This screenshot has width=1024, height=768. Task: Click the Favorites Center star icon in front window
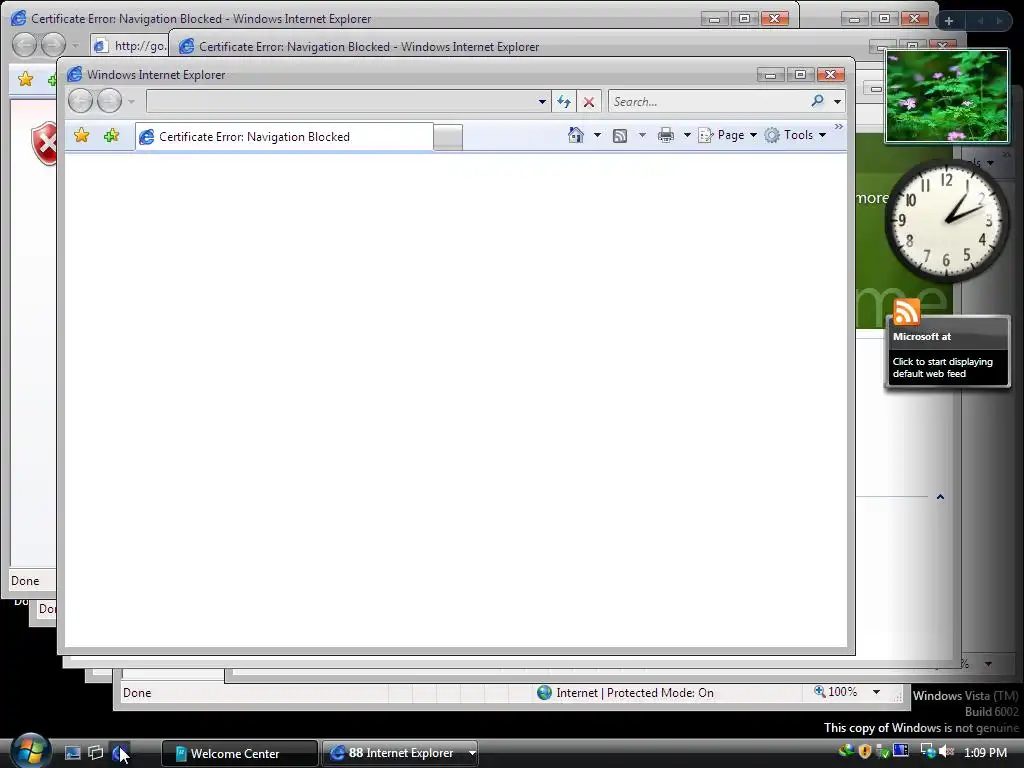(82, 135)
